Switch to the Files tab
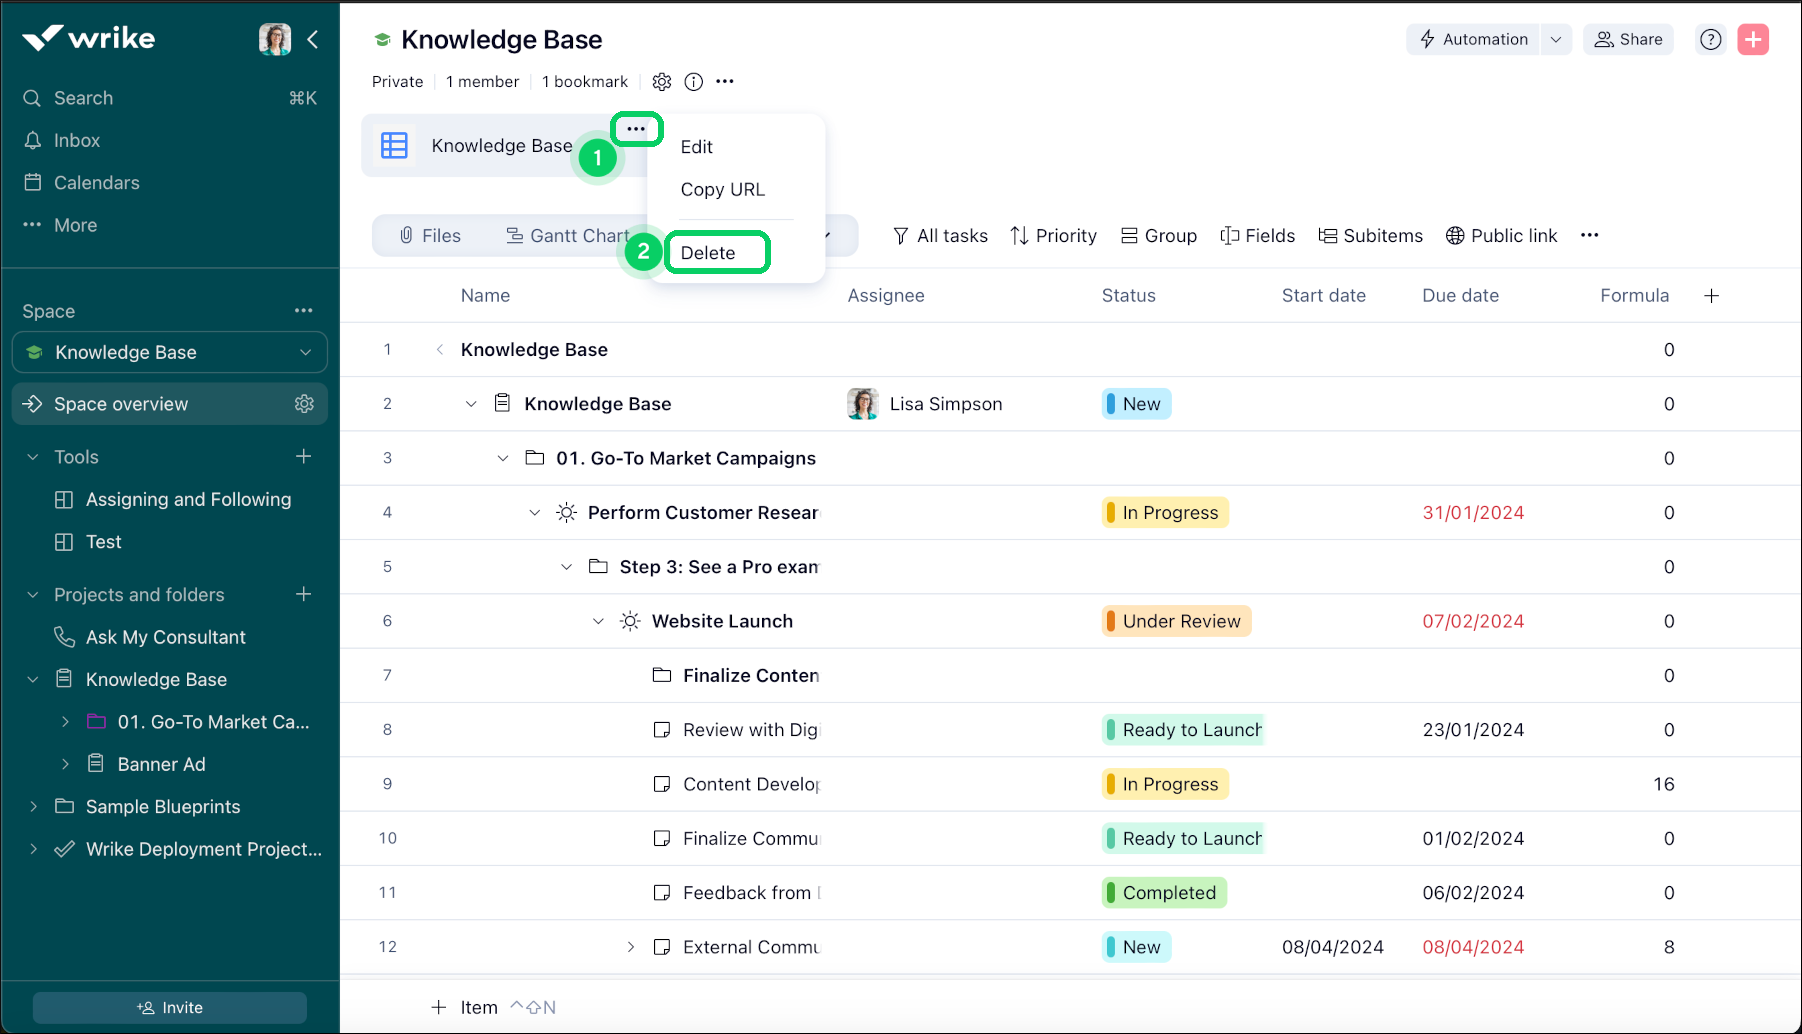Screen dimensions: 1802x1034 [430, 236]
